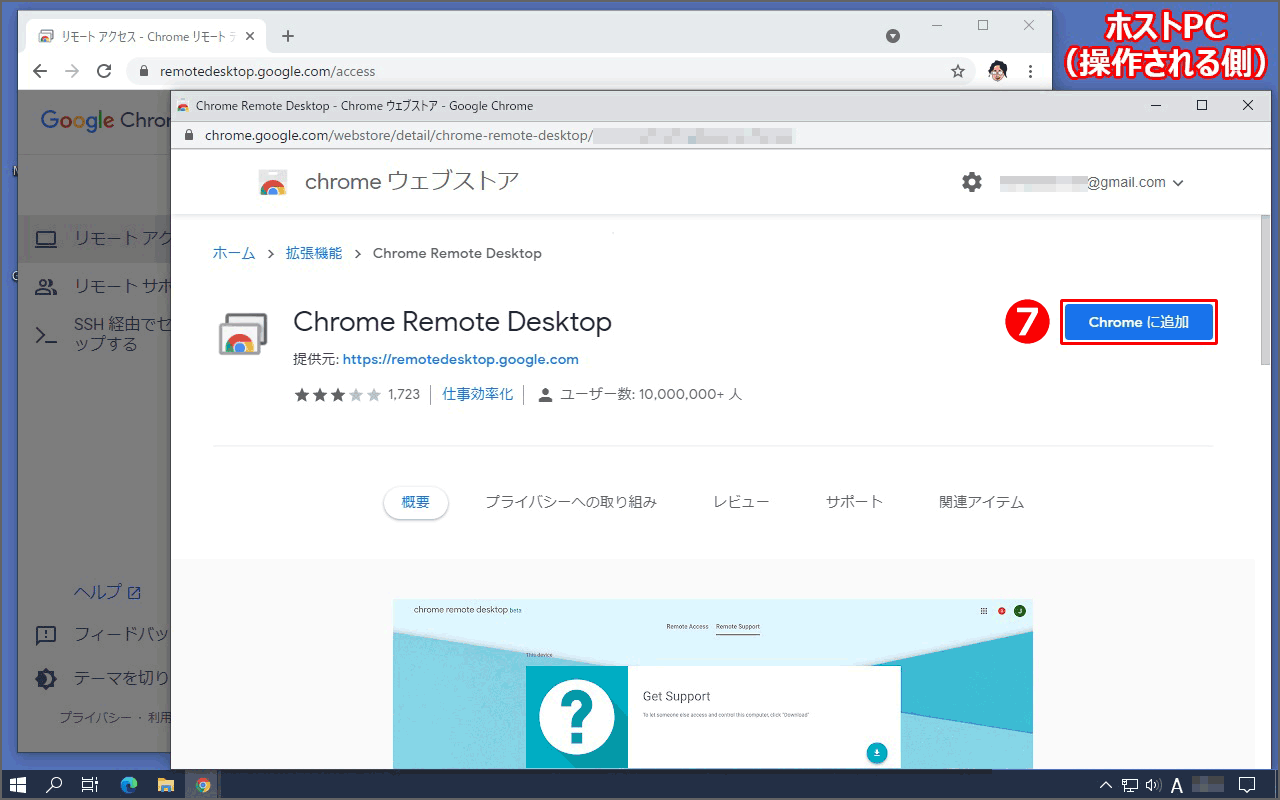1280x800 pixels.
Task: Add Chrome Remote Desktop with 'Chrome に追加' button
Action: click(x=1138, y=322)
